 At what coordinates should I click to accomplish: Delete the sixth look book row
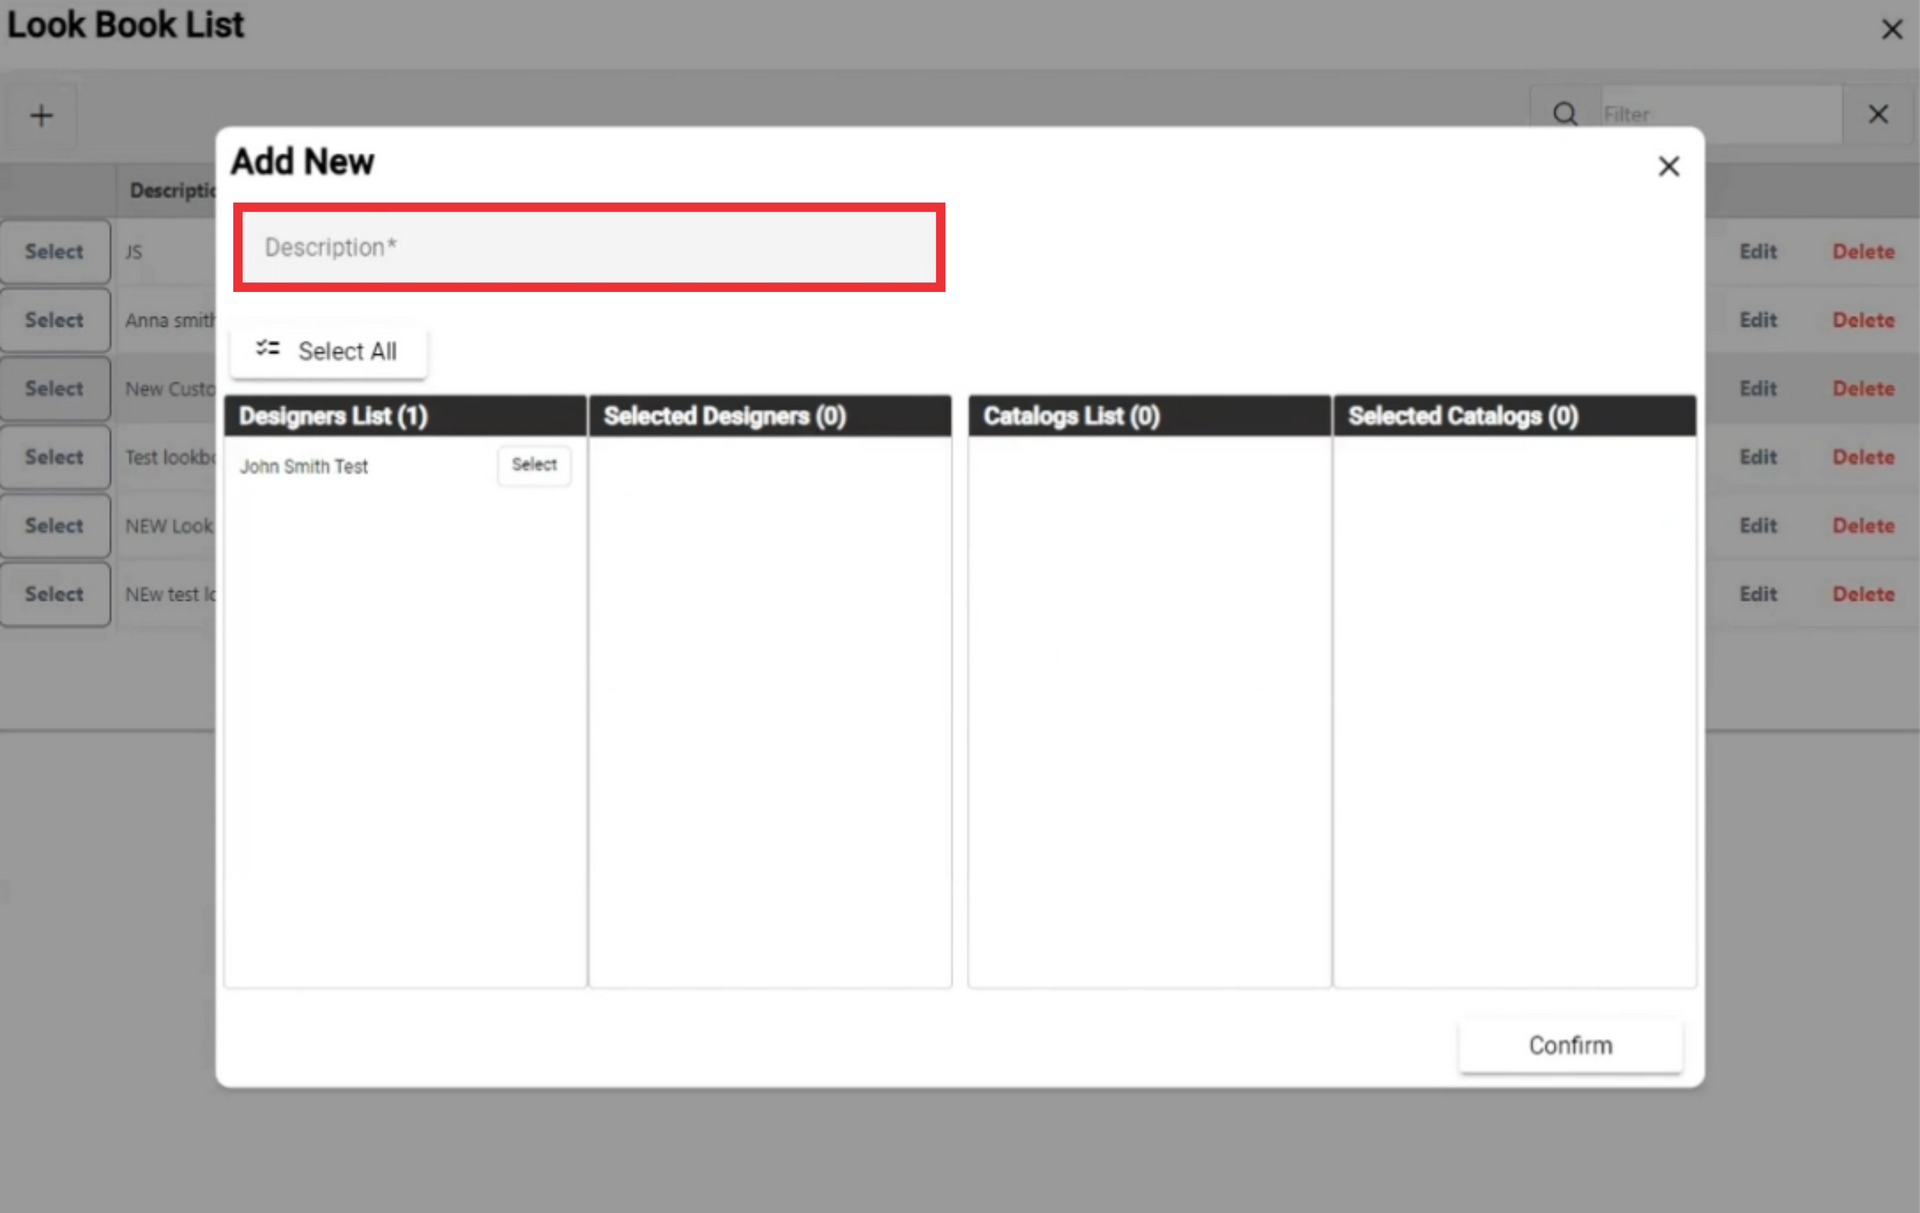pos(1863,594)
